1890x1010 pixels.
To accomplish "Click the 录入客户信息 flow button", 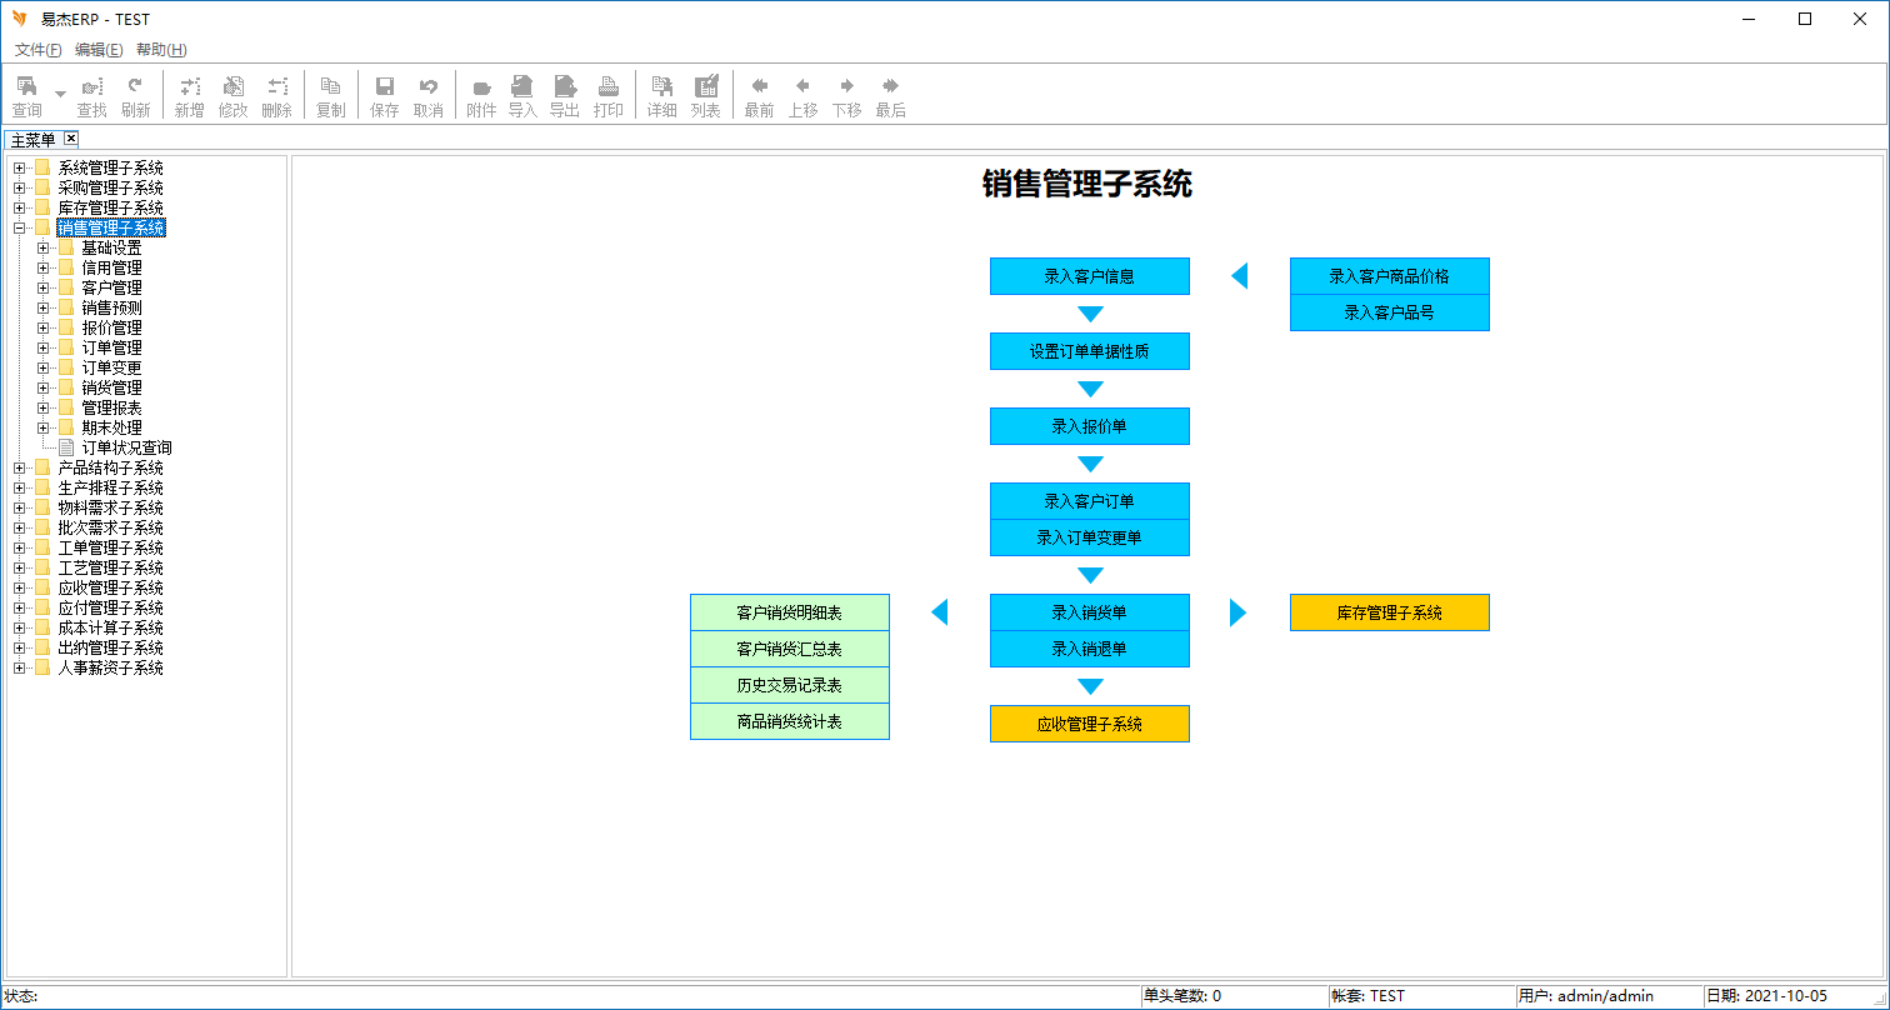I will [x=1089, y=277].
